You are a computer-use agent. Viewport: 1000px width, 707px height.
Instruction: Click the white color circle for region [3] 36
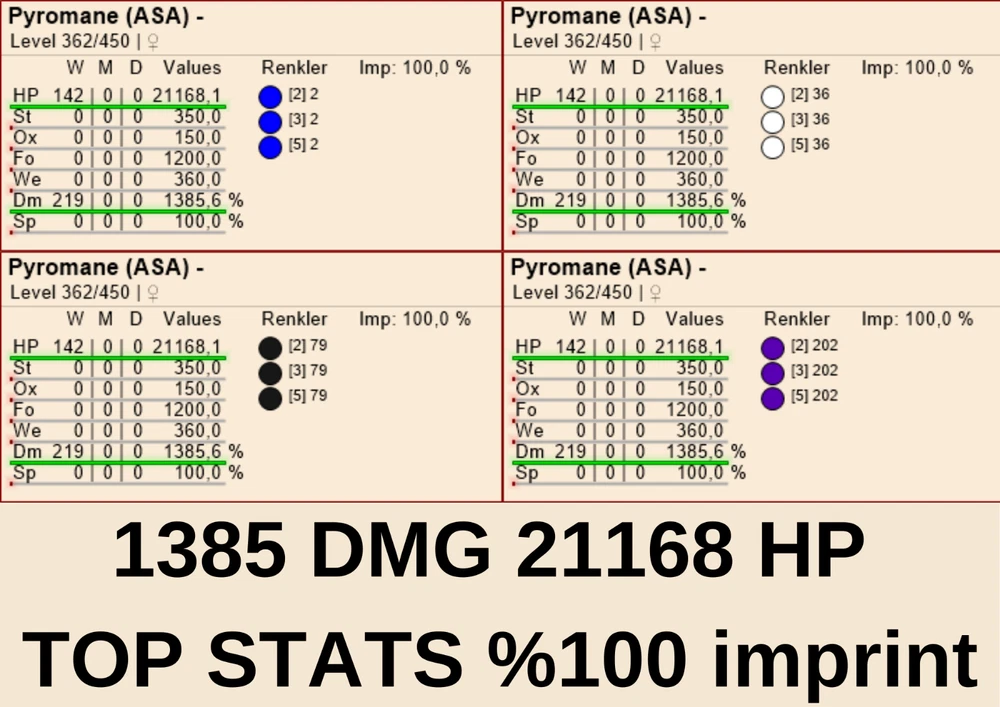tap(772, 121)
